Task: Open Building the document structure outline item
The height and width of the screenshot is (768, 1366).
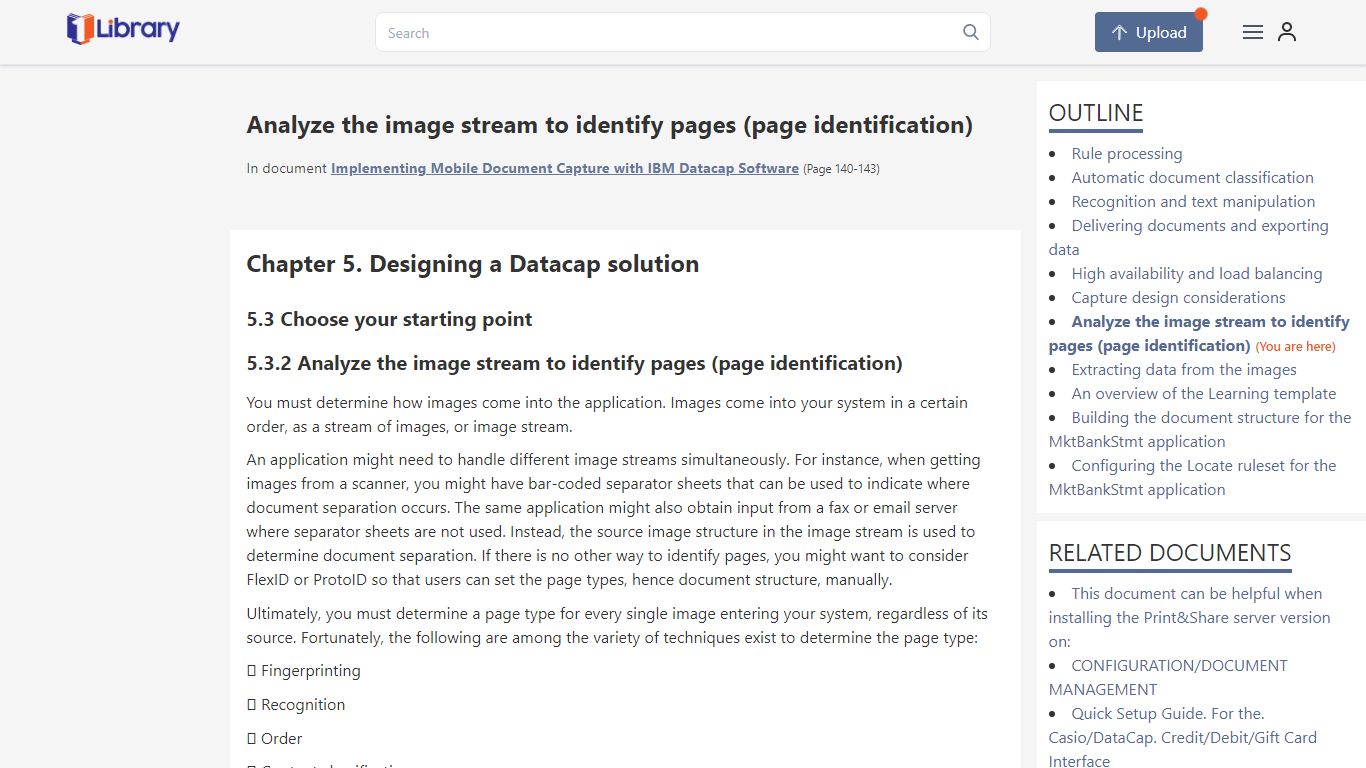Action: tap(1200, 429)
